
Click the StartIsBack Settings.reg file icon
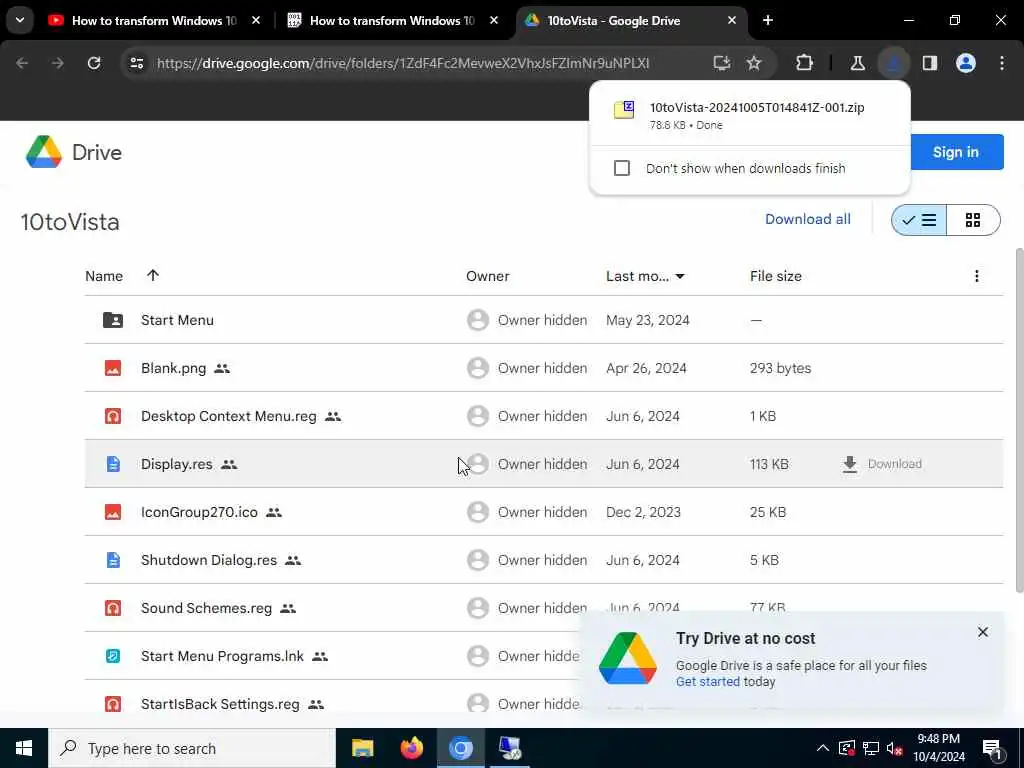click(113, 704)
